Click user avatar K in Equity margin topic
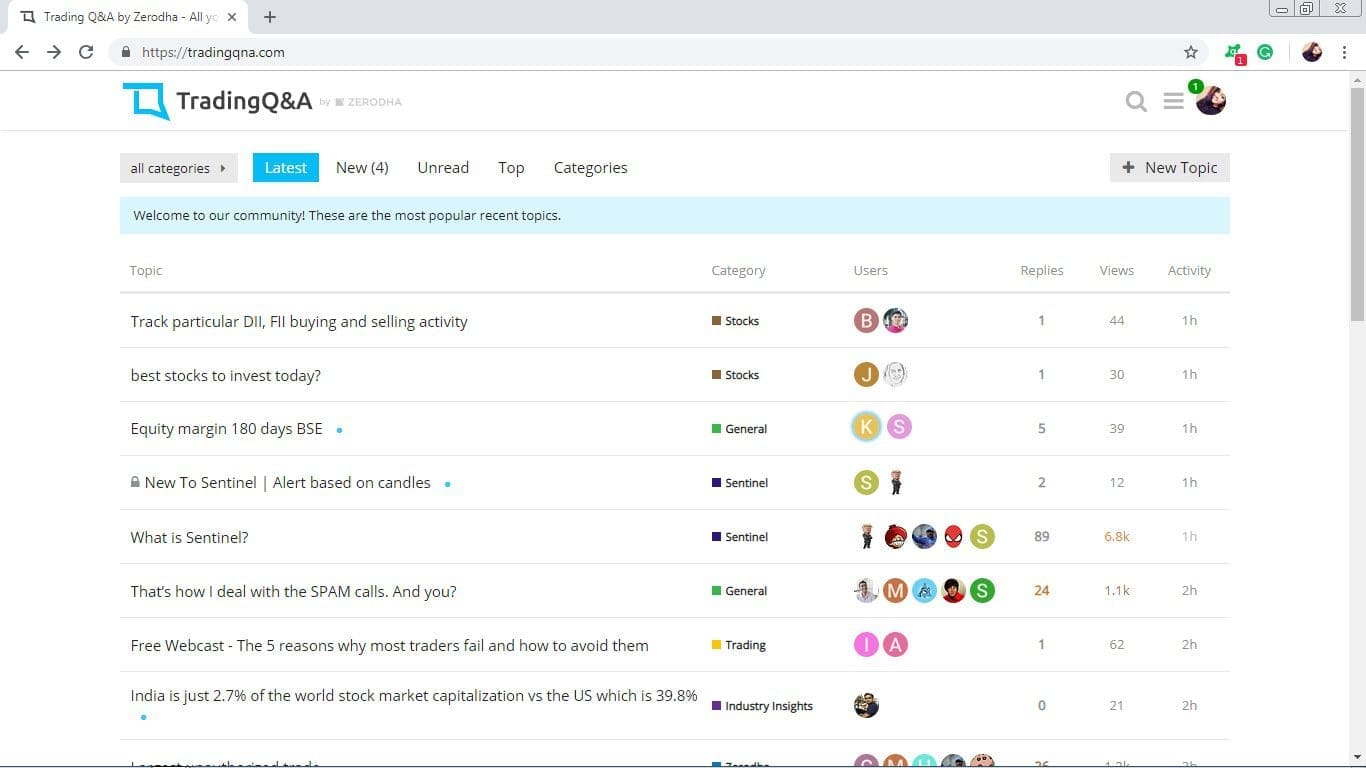The width and height of the screenshot is (1366, 768). 866,427
